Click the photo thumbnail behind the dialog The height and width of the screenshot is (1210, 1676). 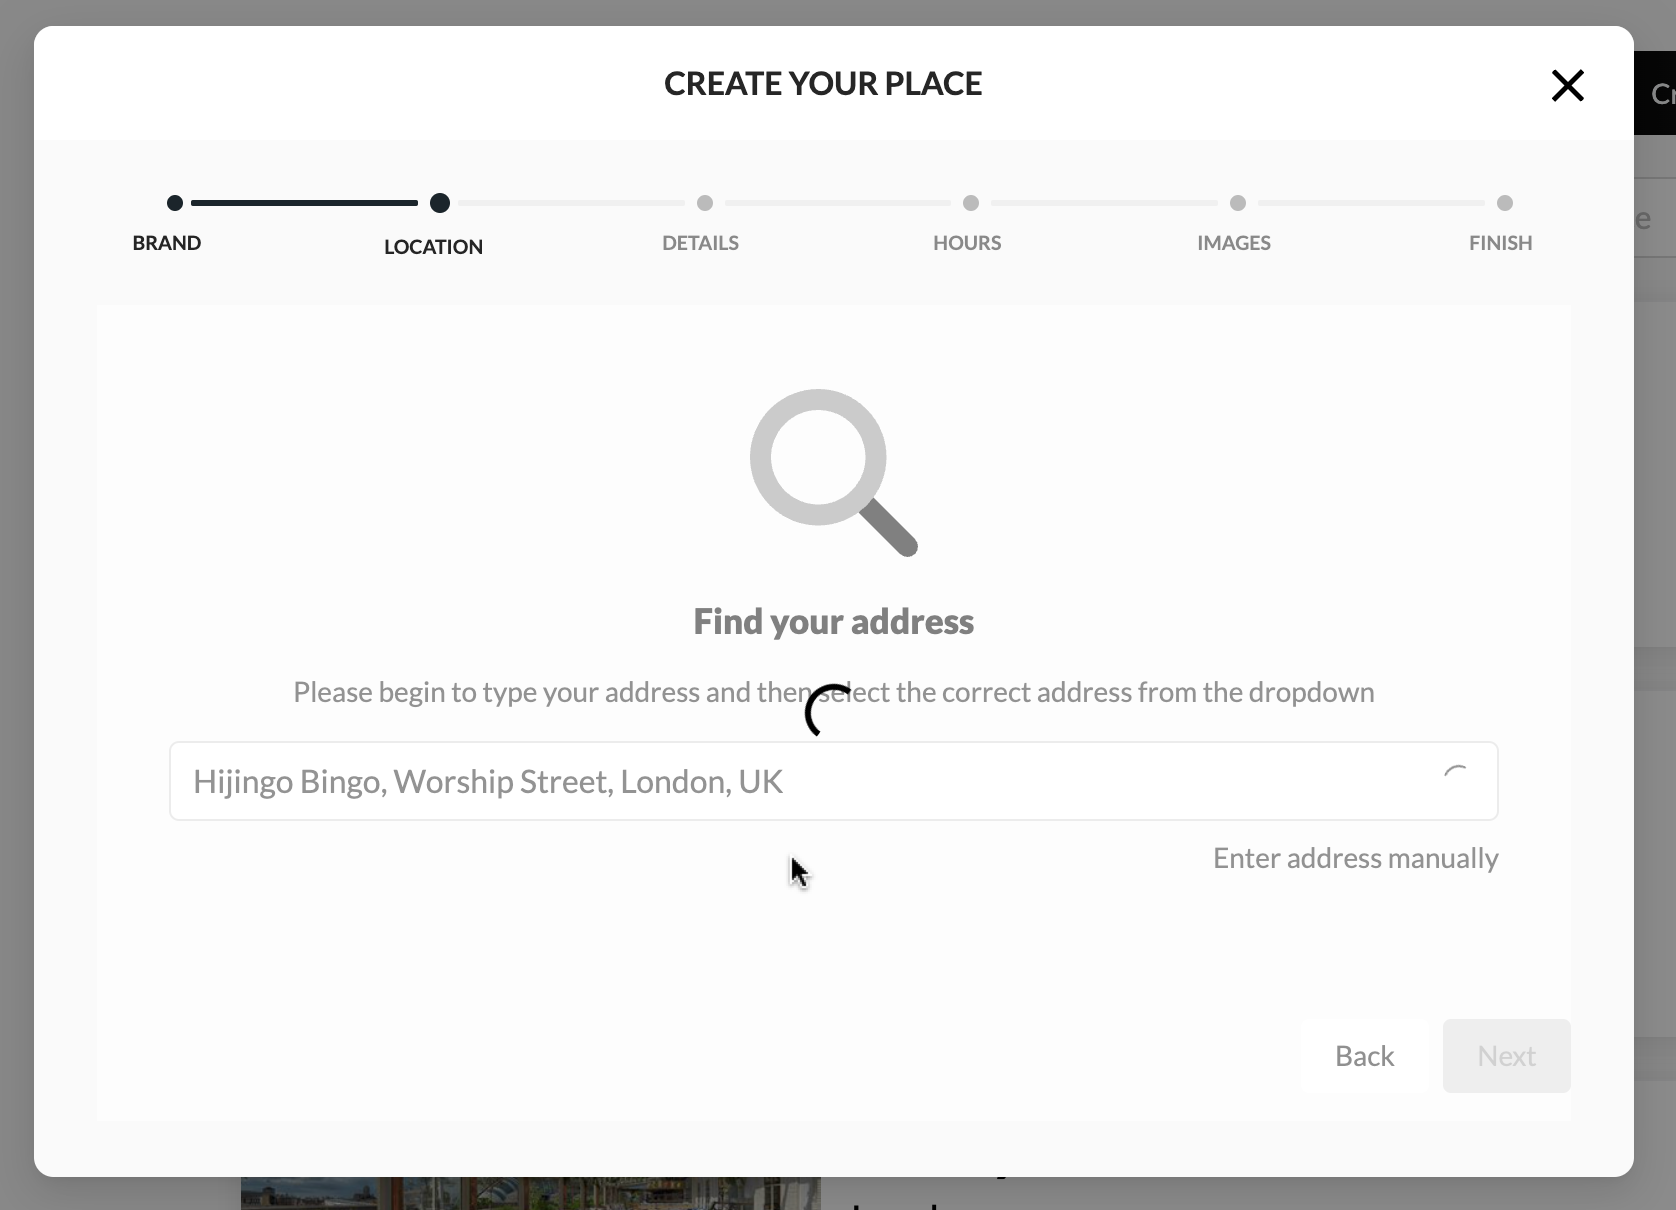tap(530, 1193)
